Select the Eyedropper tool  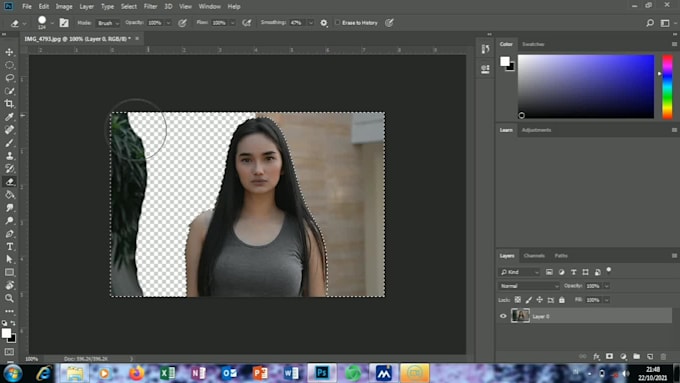point(9,117)
